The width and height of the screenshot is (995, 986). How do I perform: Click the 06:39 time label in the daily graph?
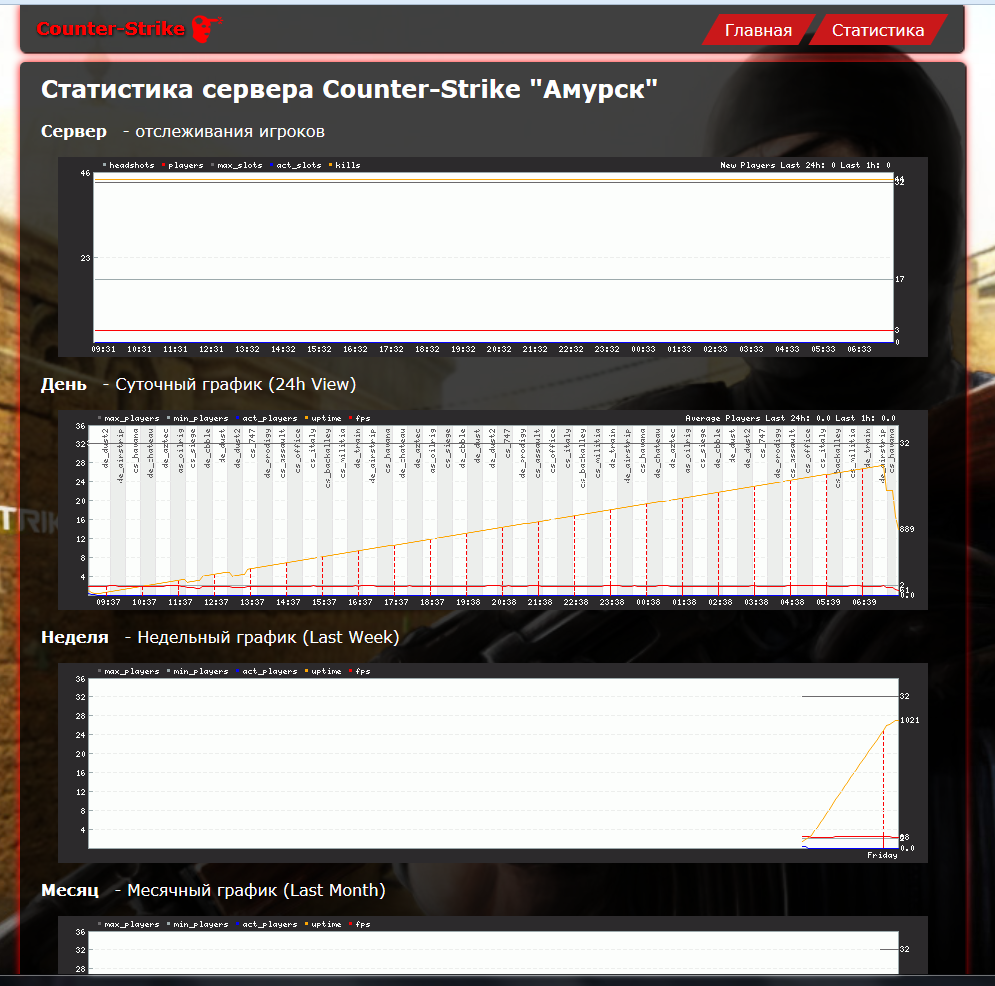coord(864,602)
